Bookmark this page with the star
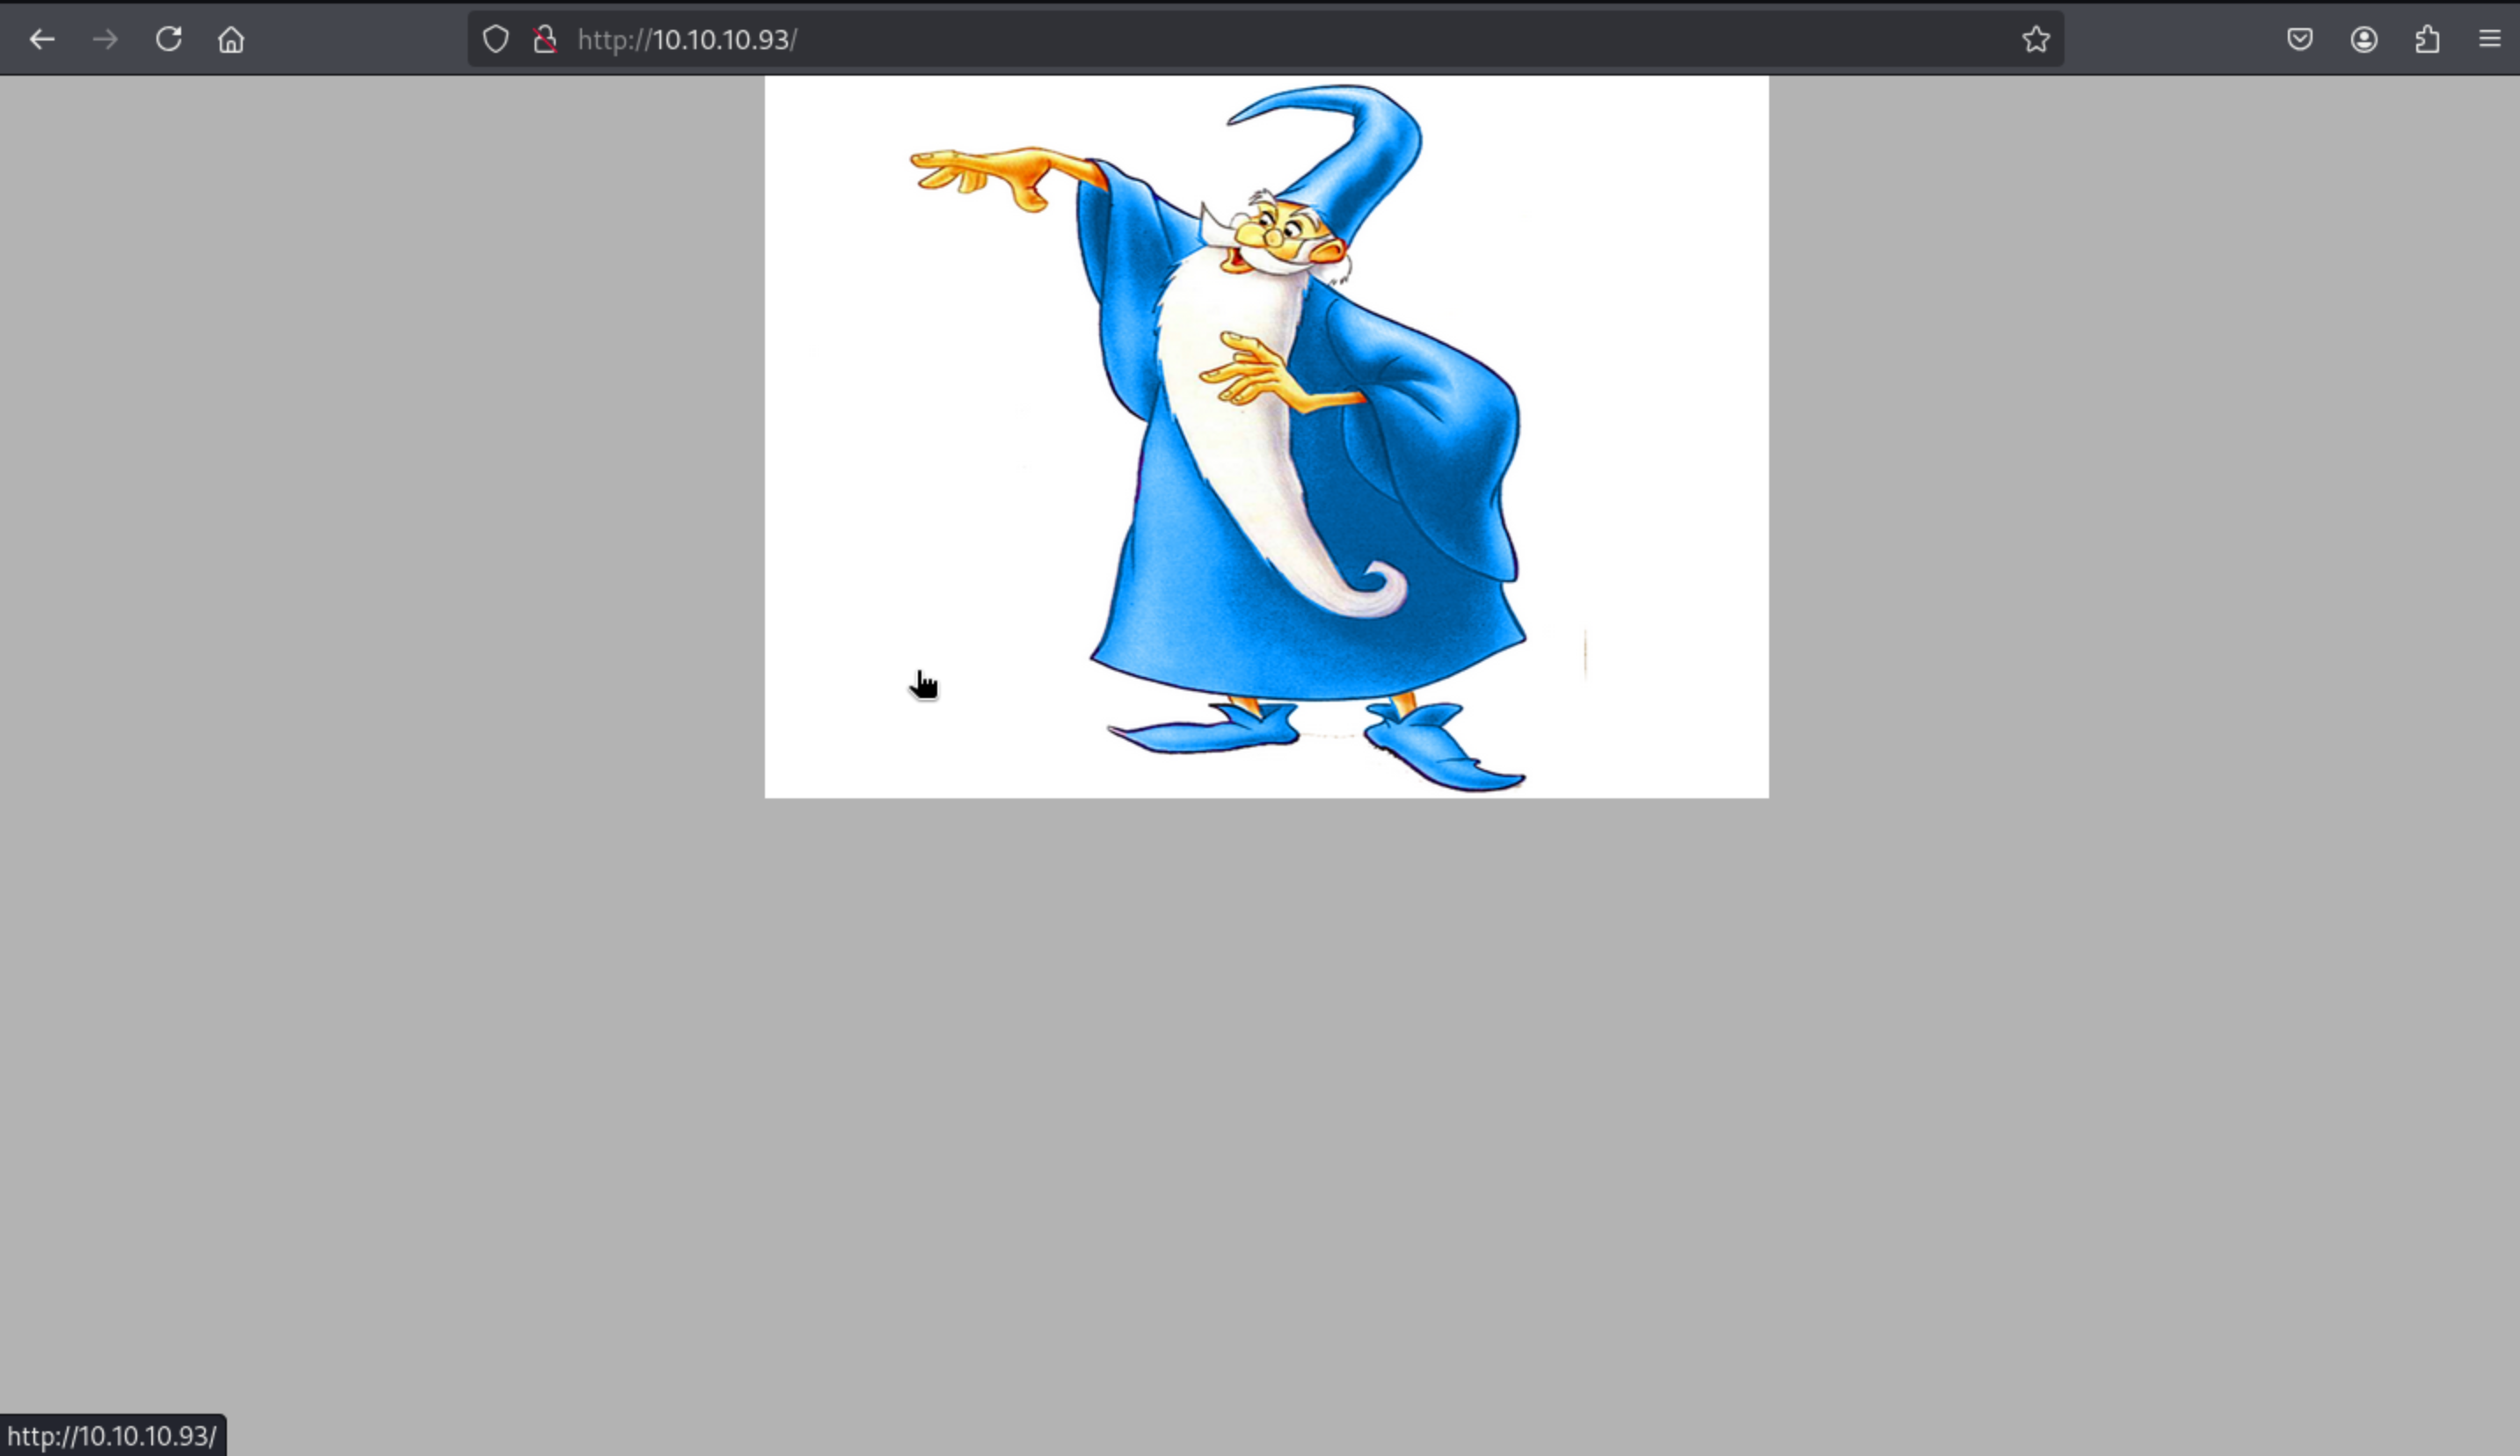 (x=2036, y=40)
